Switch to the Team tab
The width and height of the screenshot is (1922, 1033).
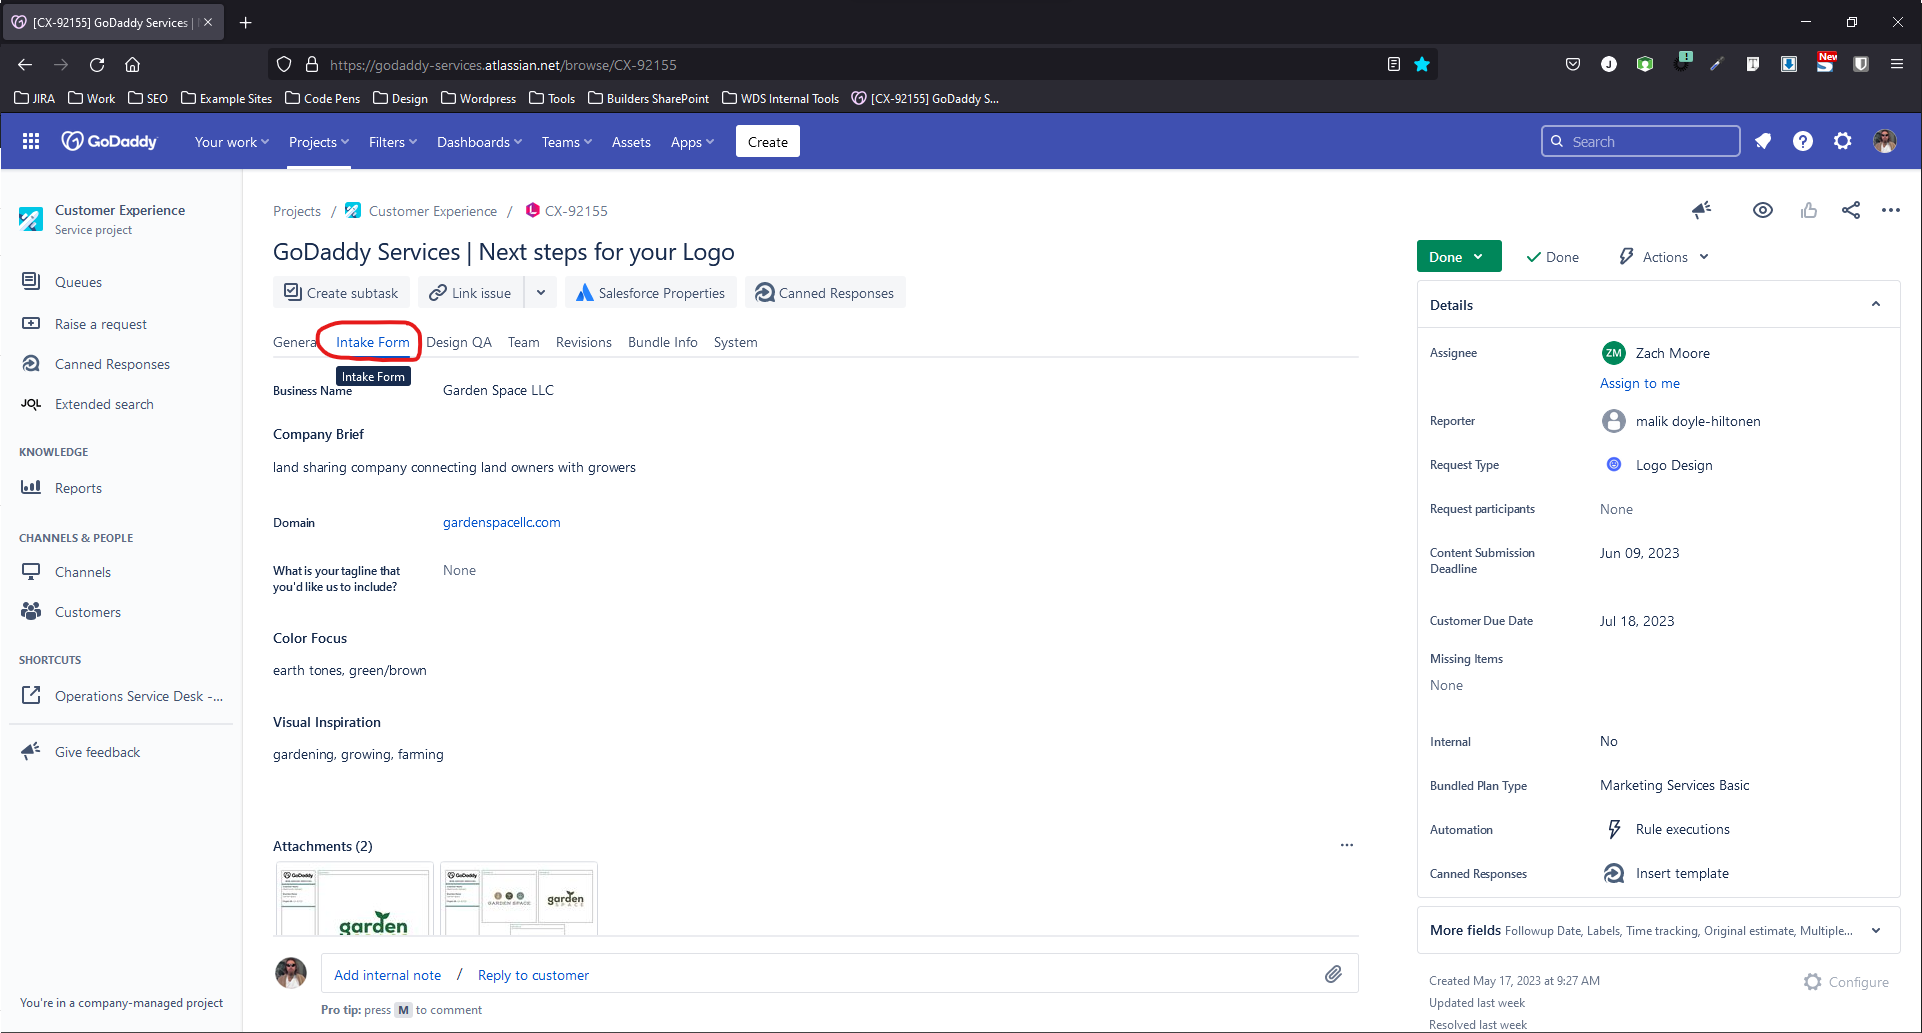524,342
